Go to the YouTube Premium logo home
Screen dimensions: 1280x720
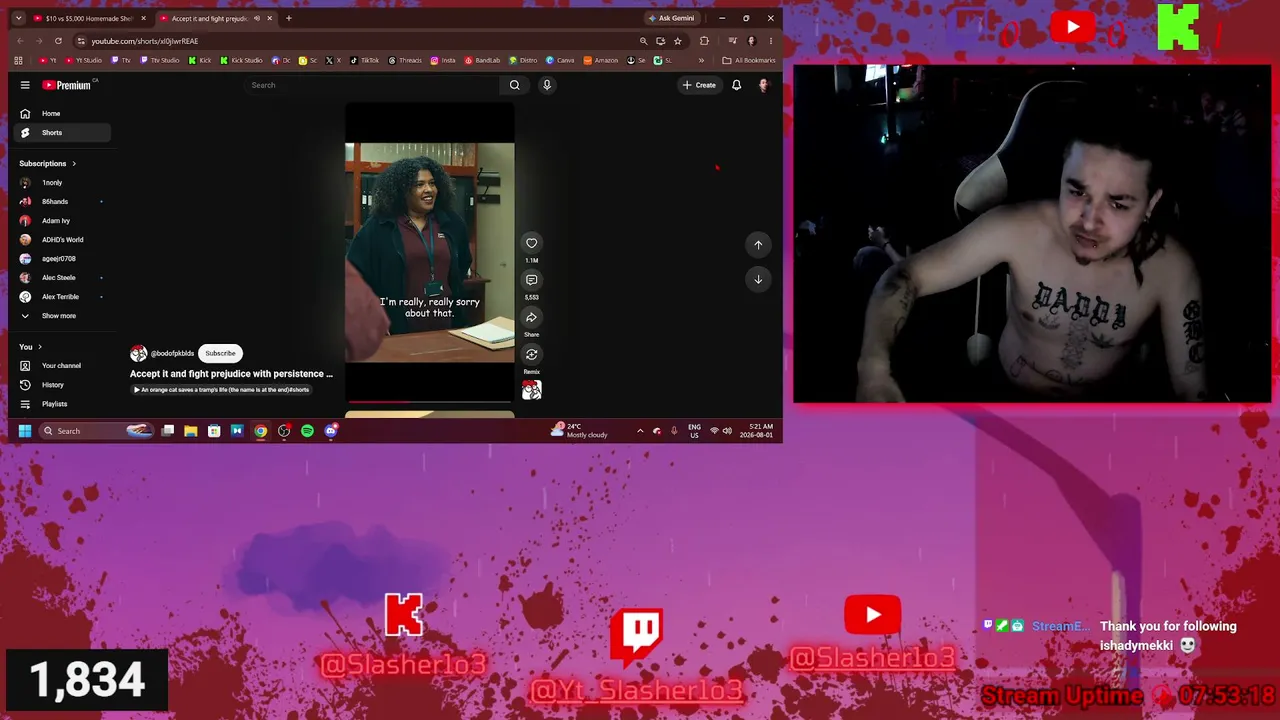(67, 85)
